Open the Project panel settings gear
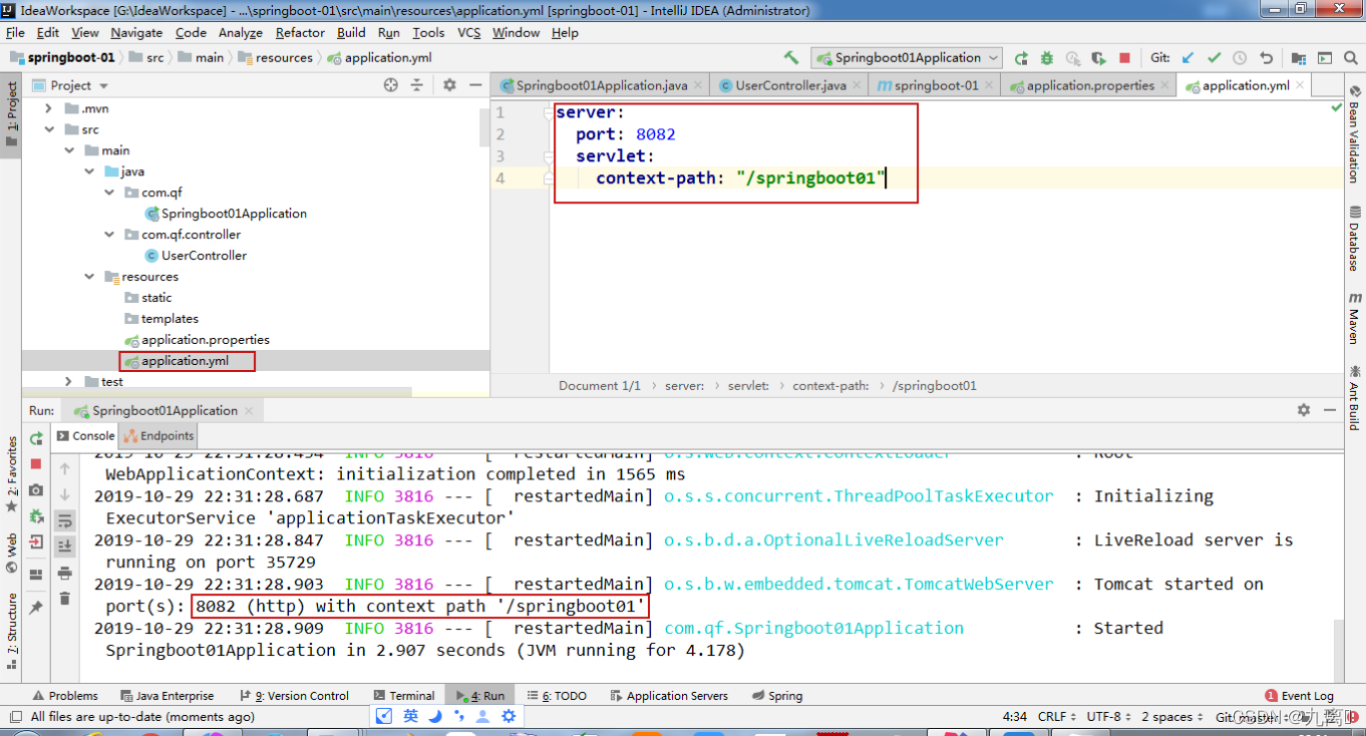Image resolution: width=1366 pixels, height=736 pixels. 449,85
